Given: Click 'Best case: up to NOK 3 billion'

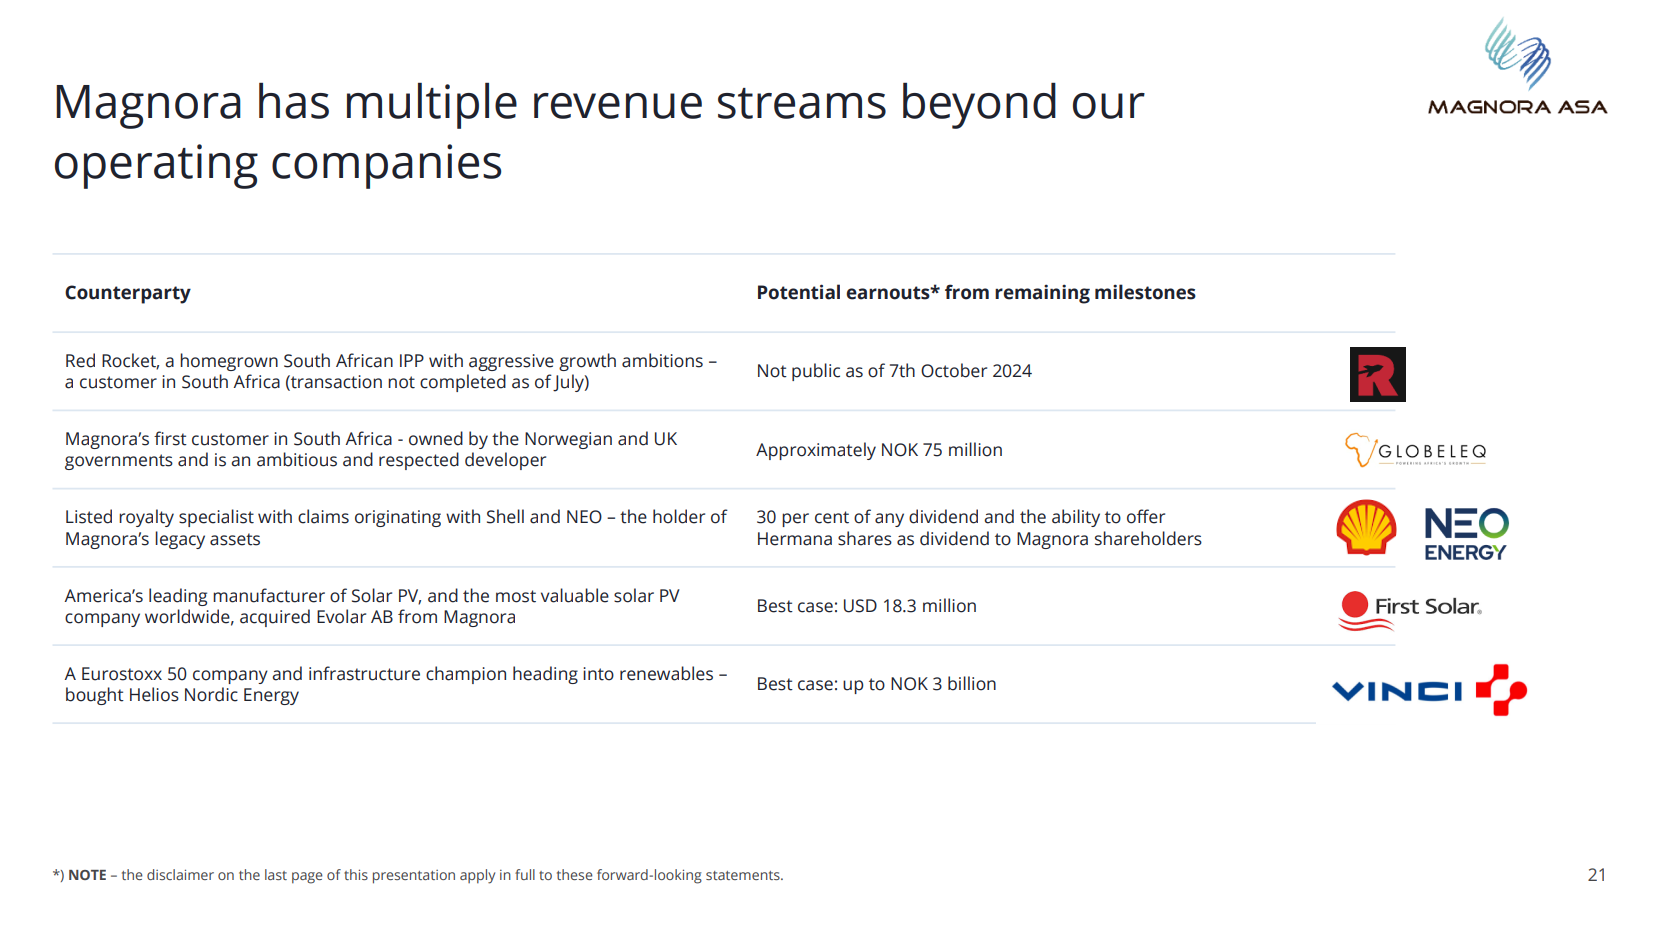Looking at the screenshot, I should [x=876, y=684].
